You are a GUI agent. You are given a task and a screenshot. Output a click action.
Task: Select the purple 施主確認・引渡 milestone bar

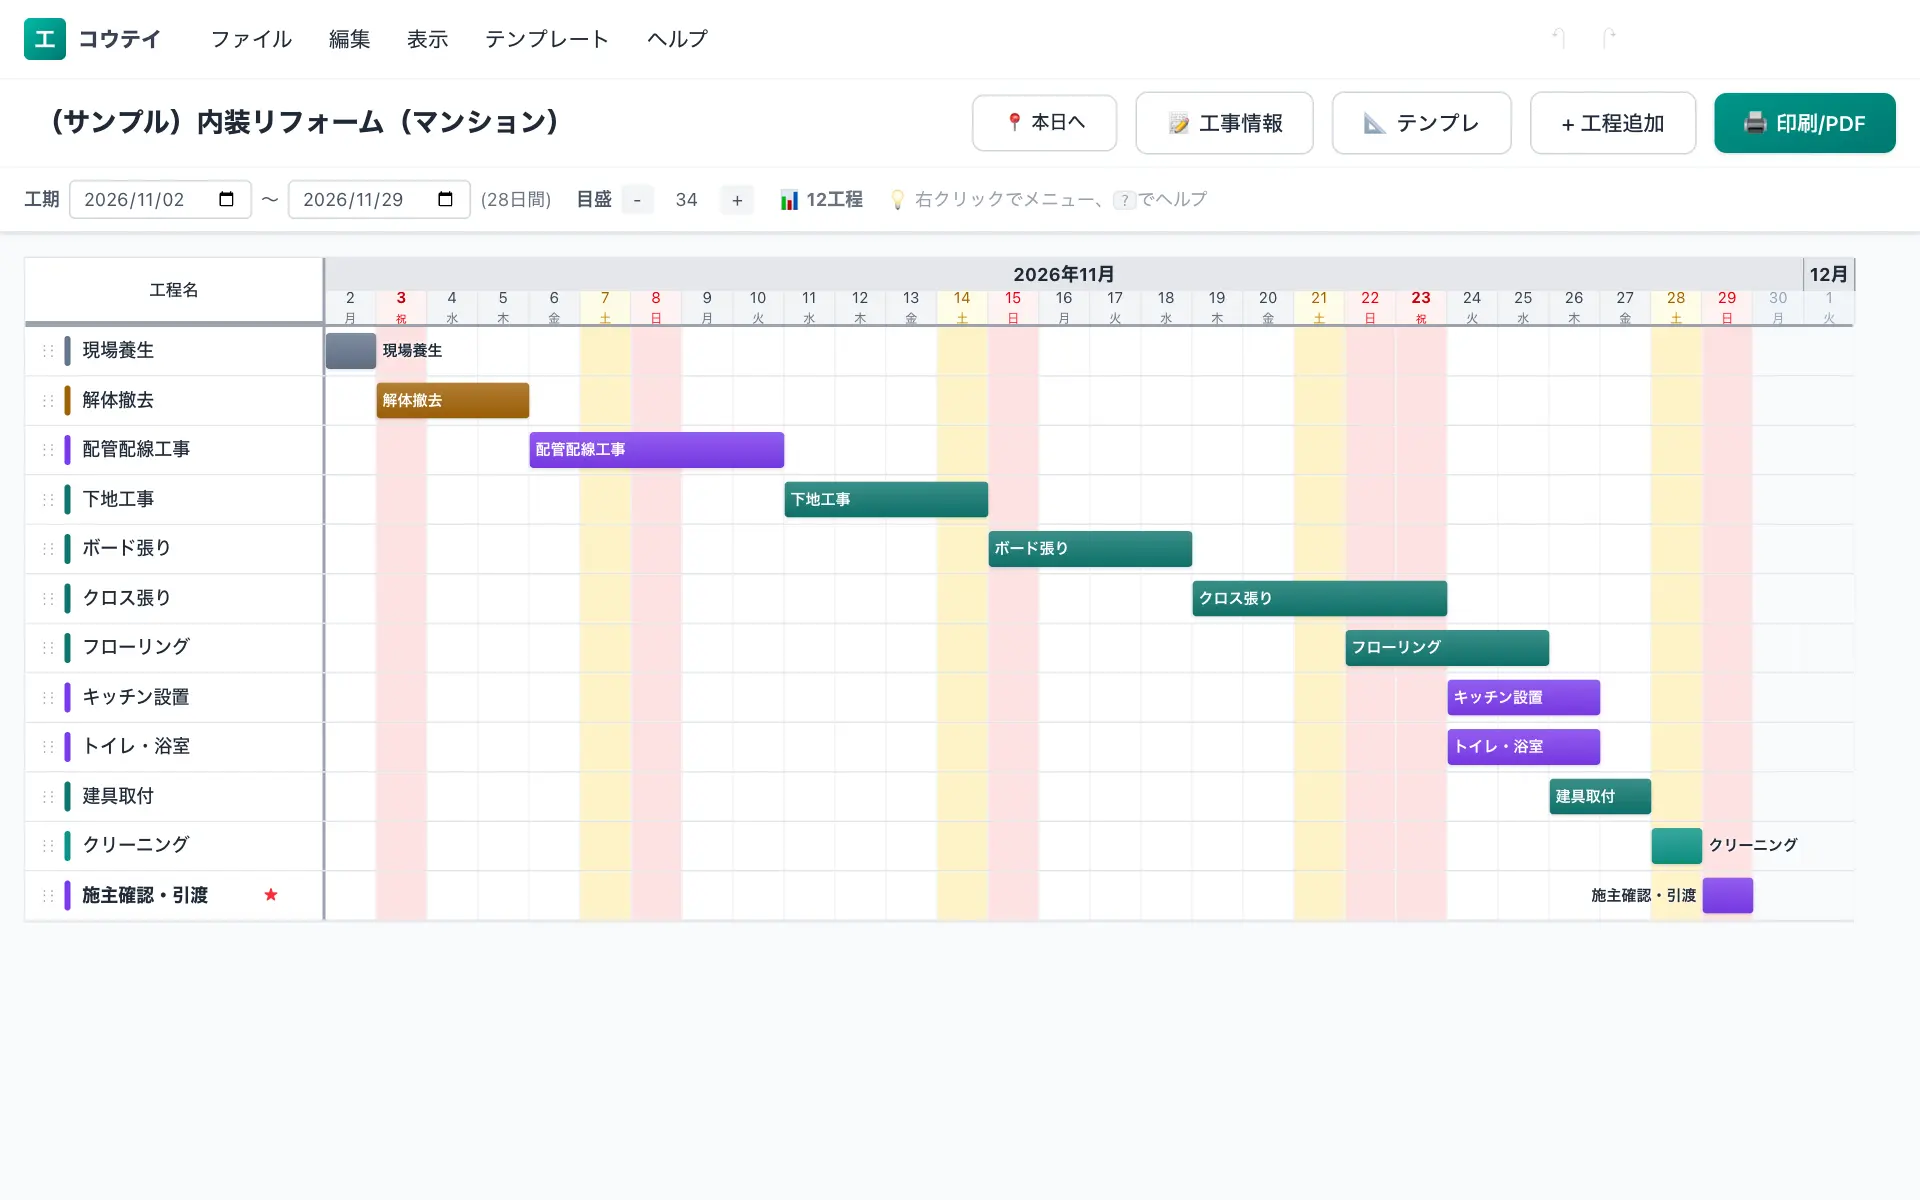1728,895
